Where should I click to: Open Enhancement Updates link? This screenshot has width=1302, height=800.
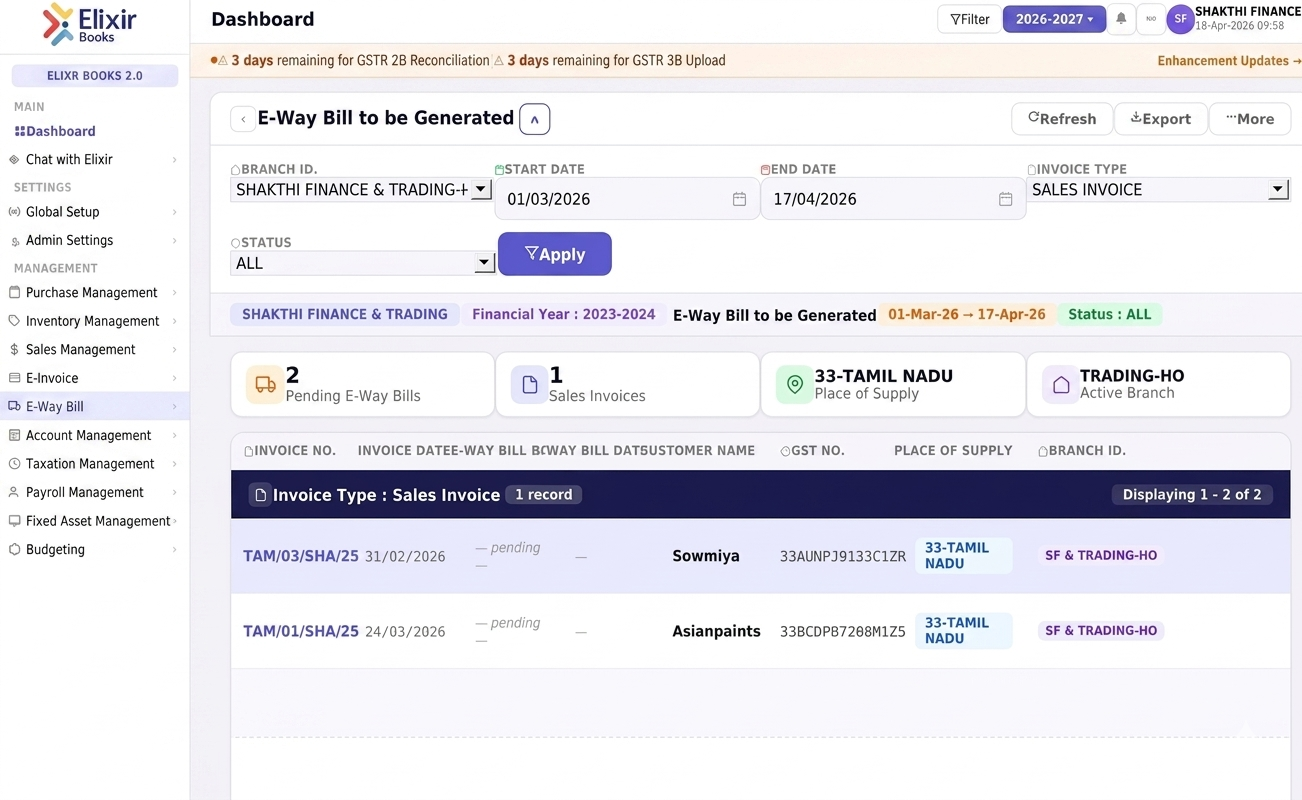coord(1229,61)
